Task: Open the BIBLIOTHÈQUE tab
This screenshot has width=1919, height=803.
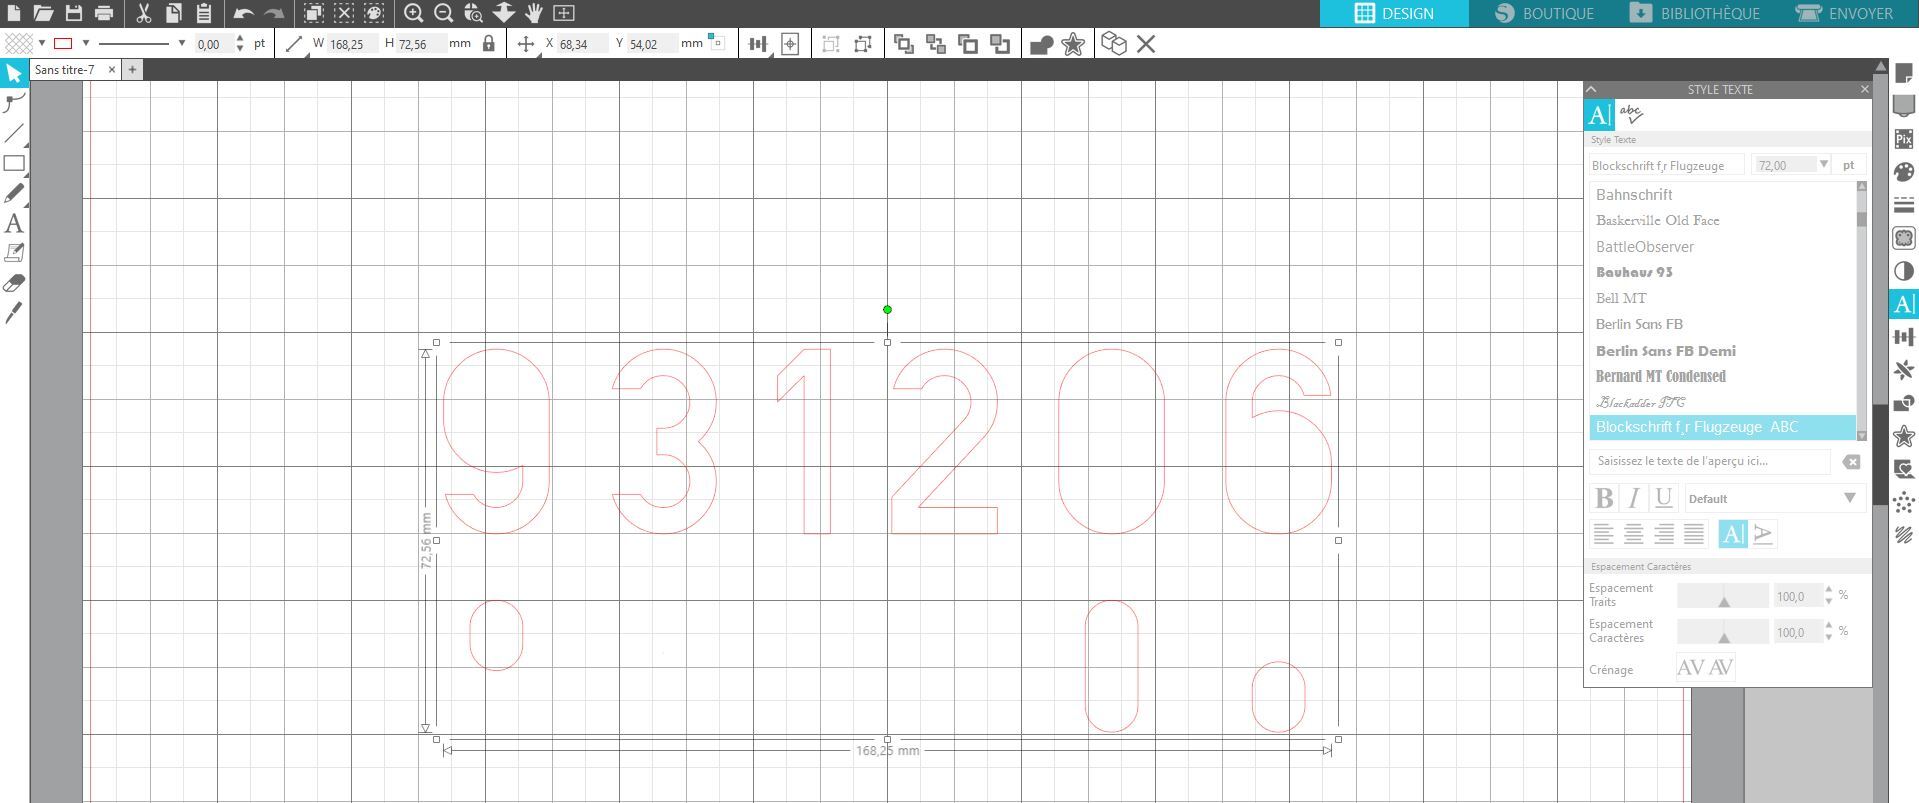Action: [1694, 13]
